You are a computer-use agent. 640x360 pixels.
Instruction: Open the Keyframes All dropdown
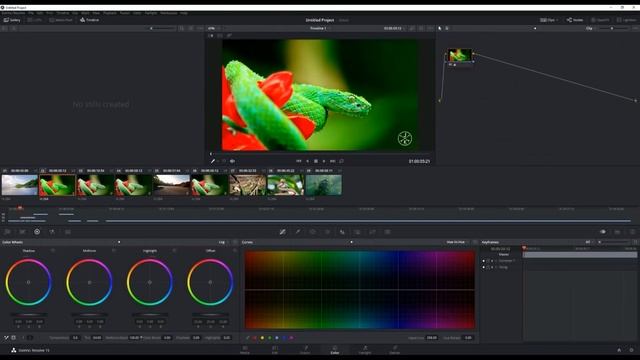pos(589,242)
